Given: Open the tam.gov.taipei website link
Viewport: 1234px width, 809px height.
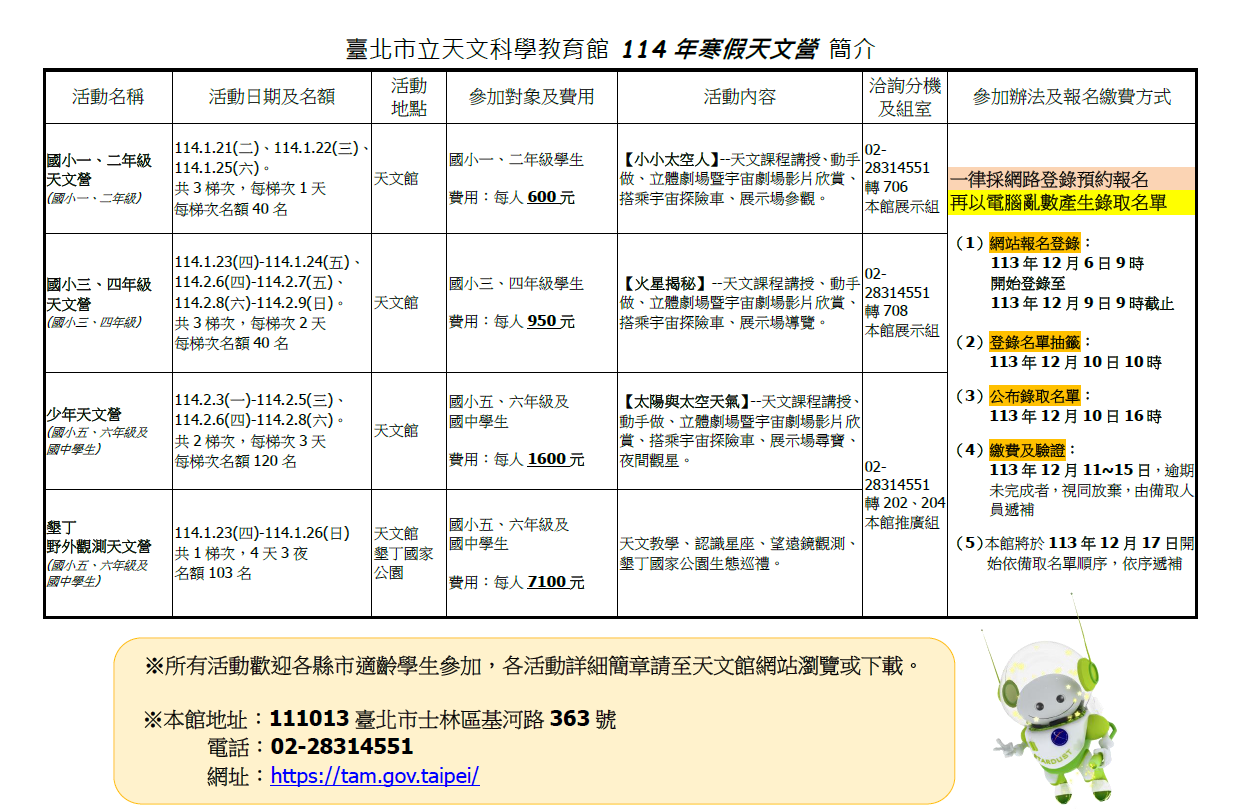Looking at the screenshot, I should [375, 775].
